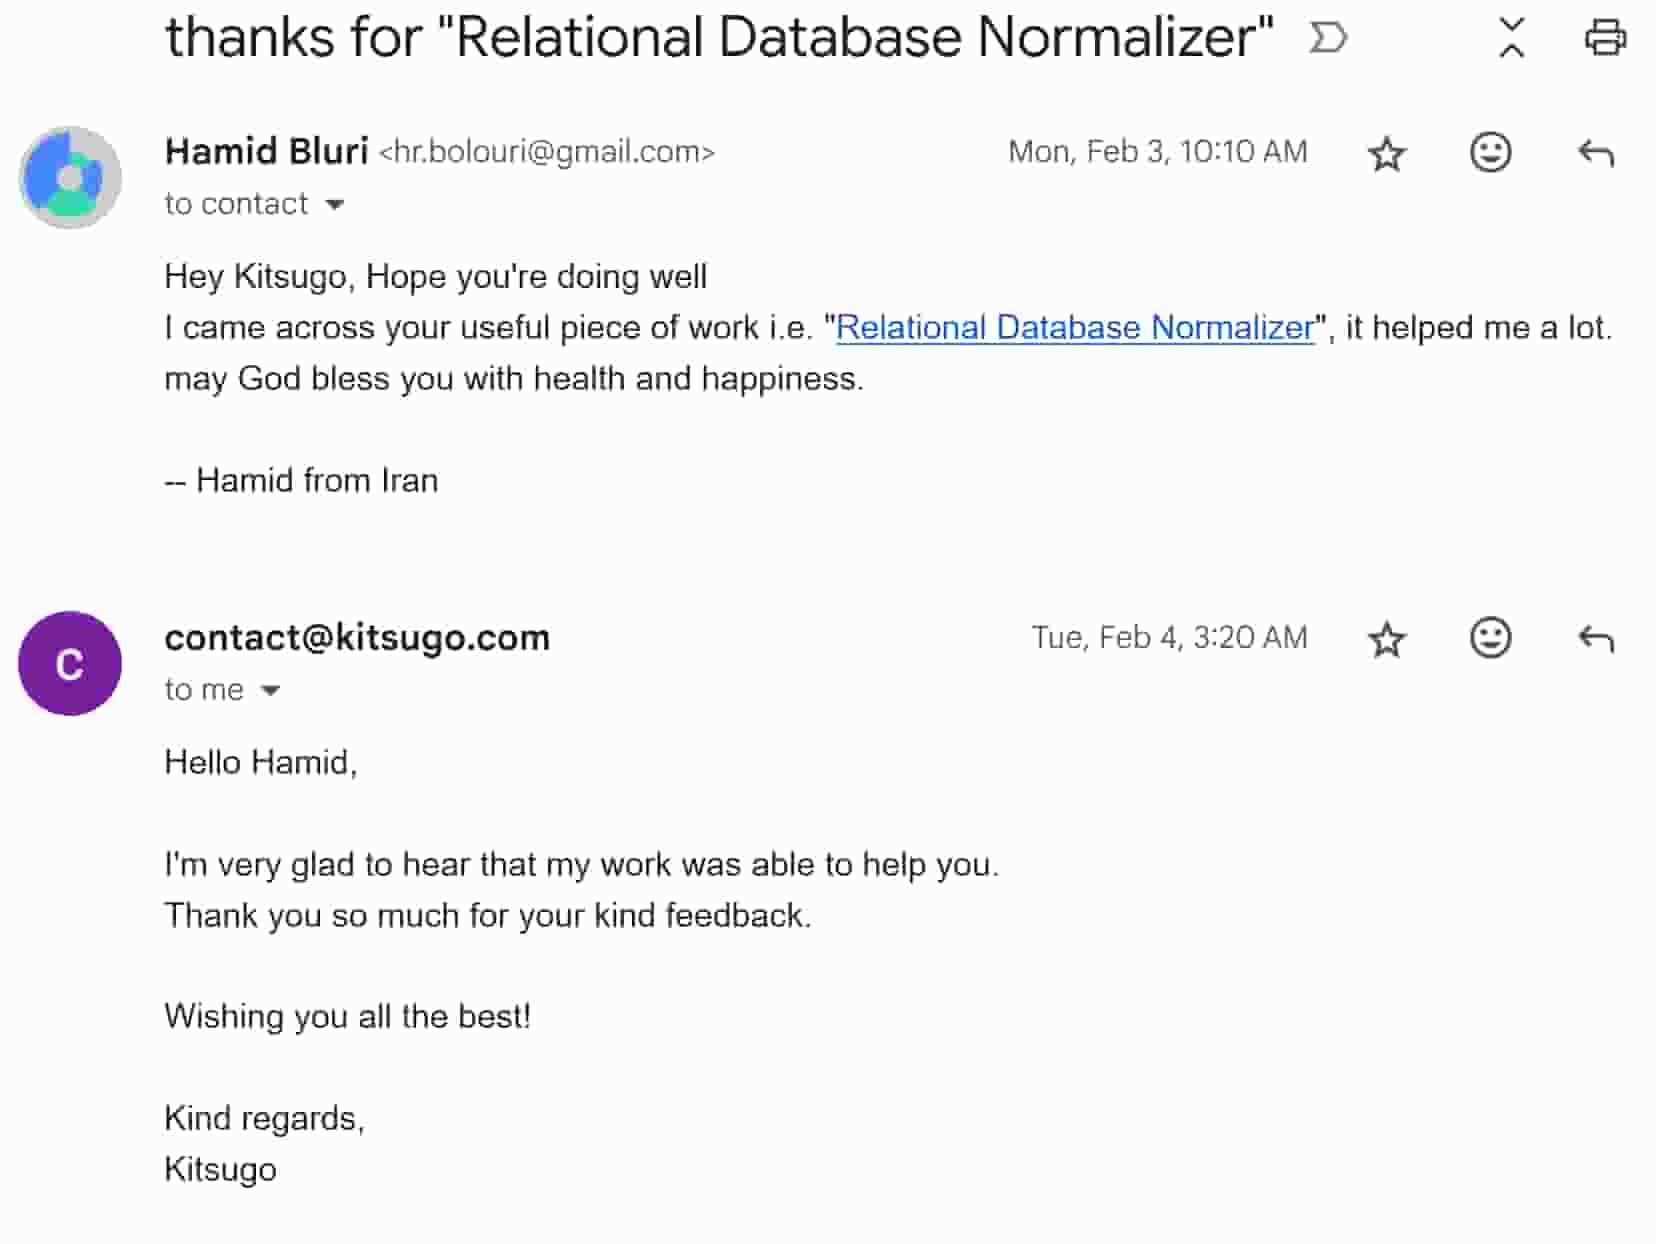Add emoji reaction to Hamid's email
Screen dimensions: 1656x1244
point(1490,153)
